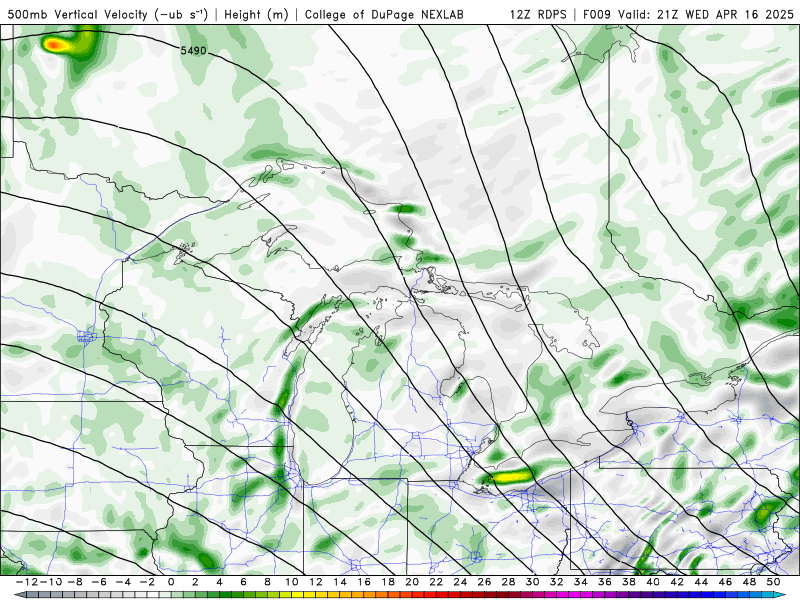800x600 pixels.
Task: Click the '14' color scale value
Action: coord(340,582)
